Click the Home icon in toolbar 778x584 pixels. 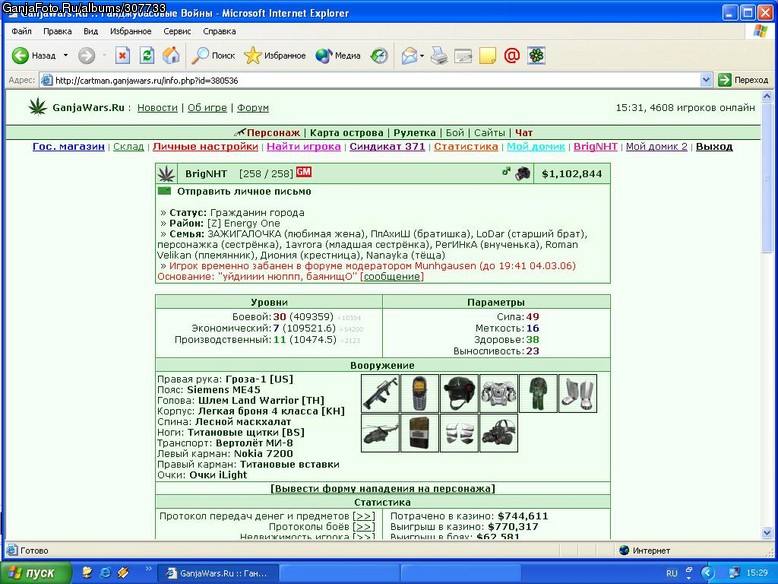click(171, 55)
